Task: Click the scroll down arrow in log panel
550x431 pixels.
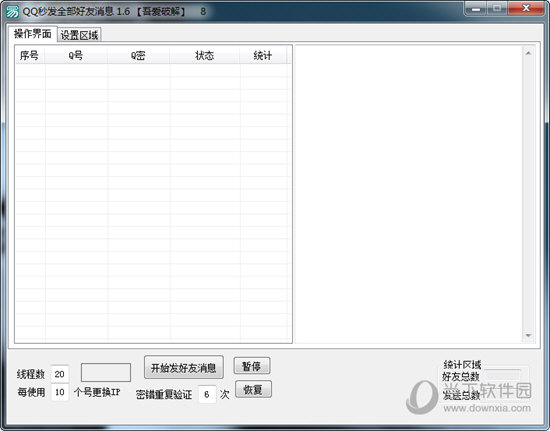Action: [x=528, y=336]
